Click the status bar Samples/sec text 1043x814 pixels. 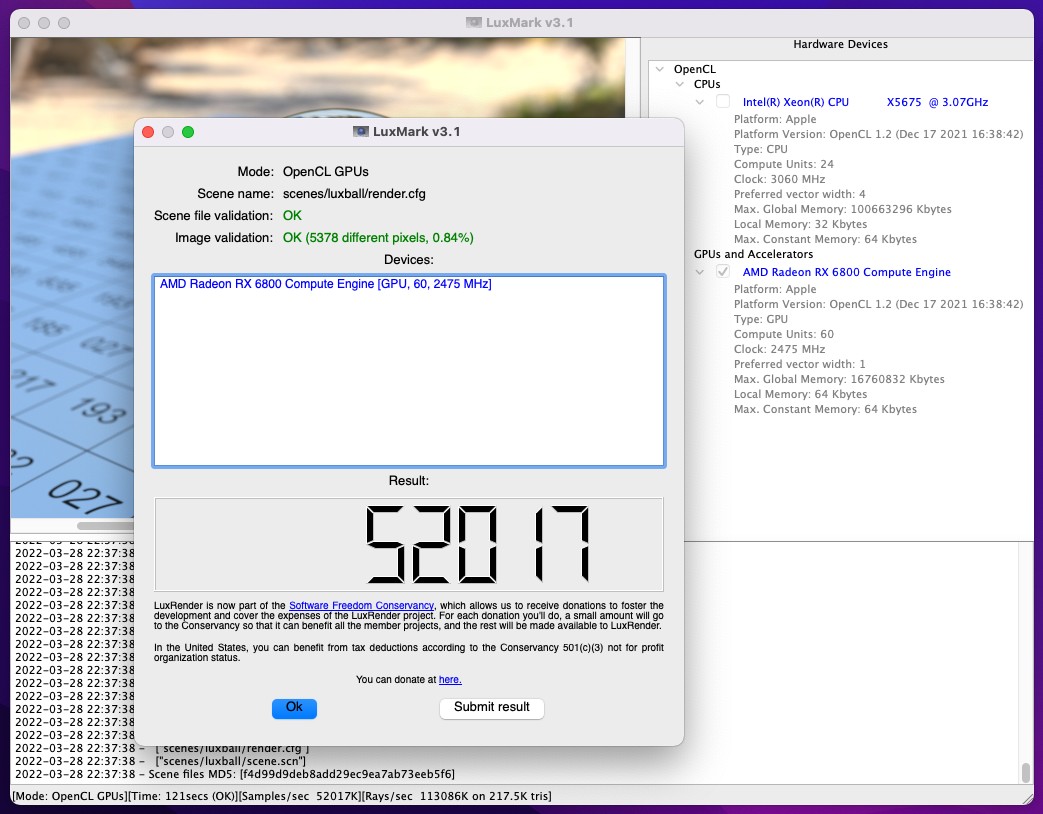tap(299, 795)
